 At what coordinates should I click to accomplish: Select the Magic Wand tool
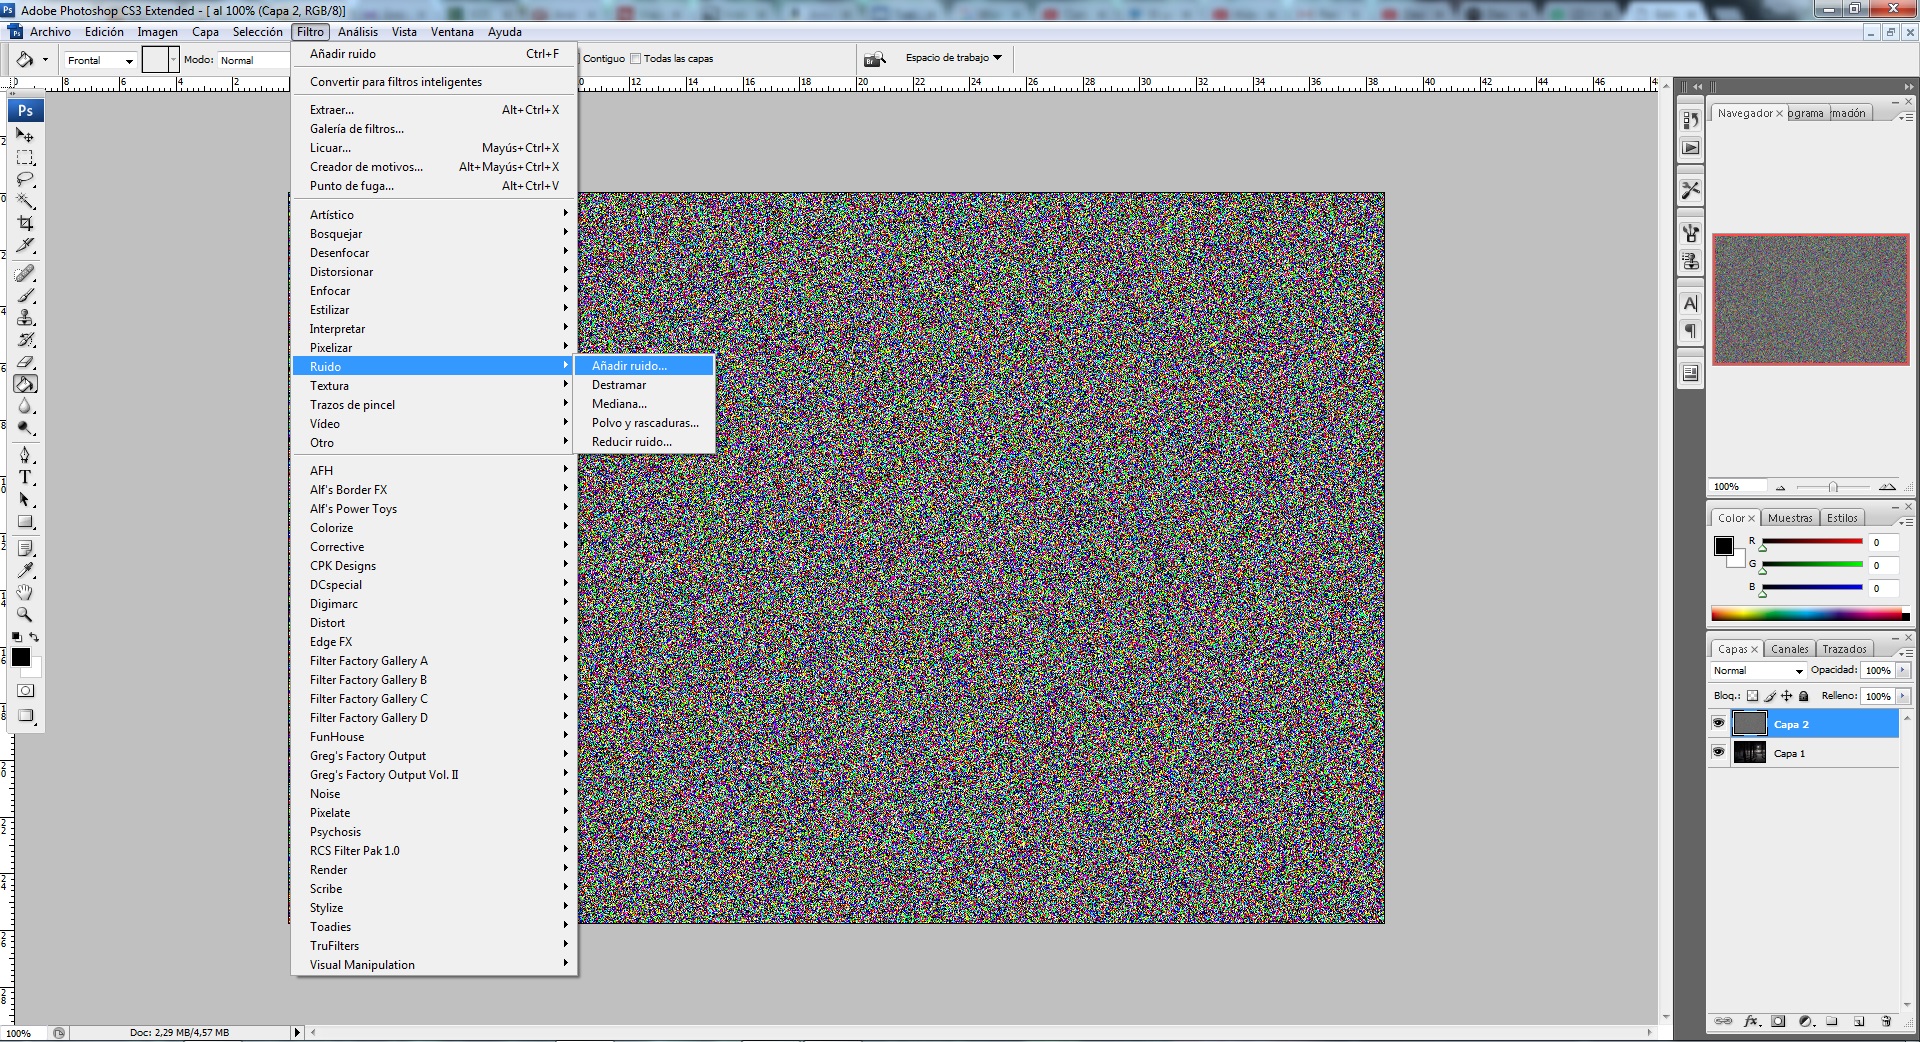point(26,202)
